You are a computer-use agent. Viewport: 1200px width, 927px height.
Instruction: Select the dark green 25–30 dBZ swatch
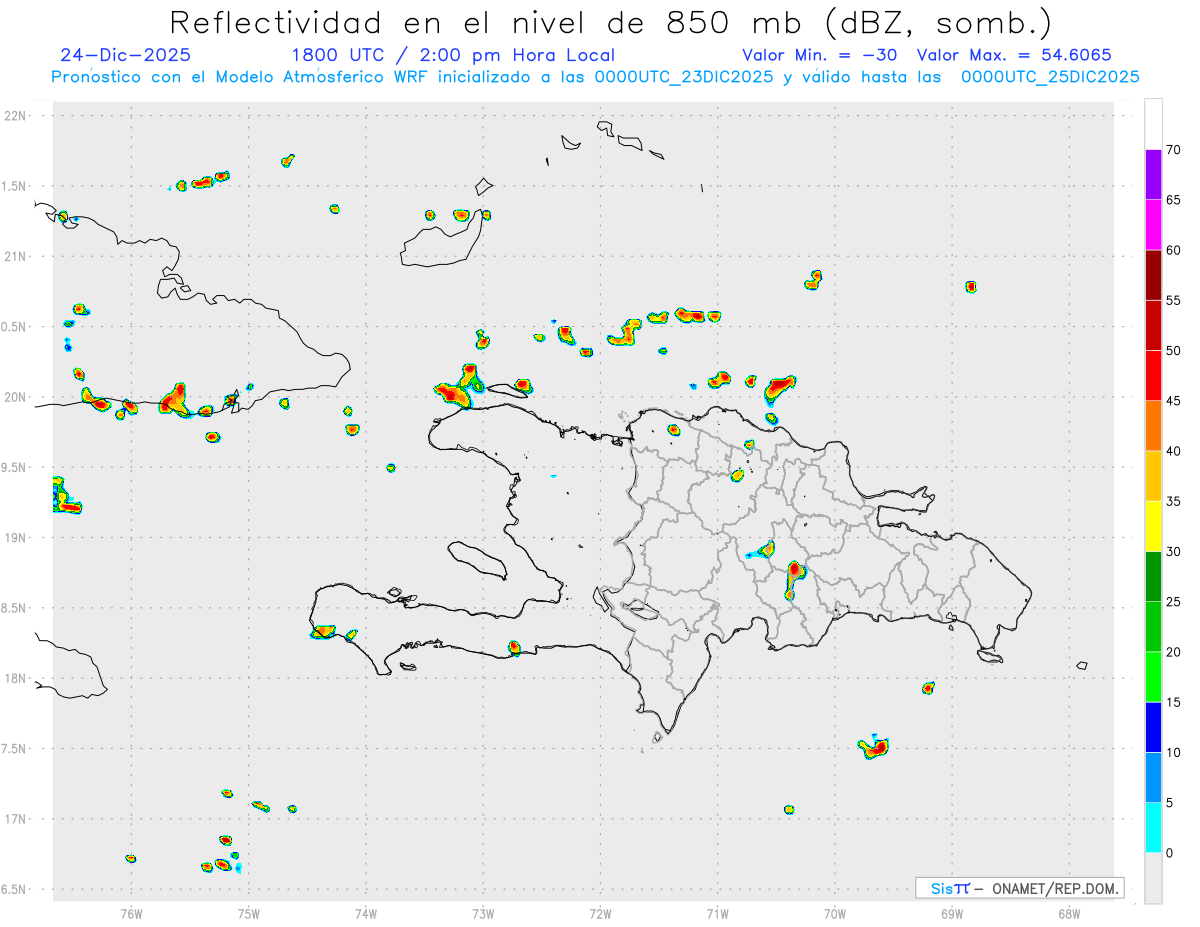point(1153,576)
